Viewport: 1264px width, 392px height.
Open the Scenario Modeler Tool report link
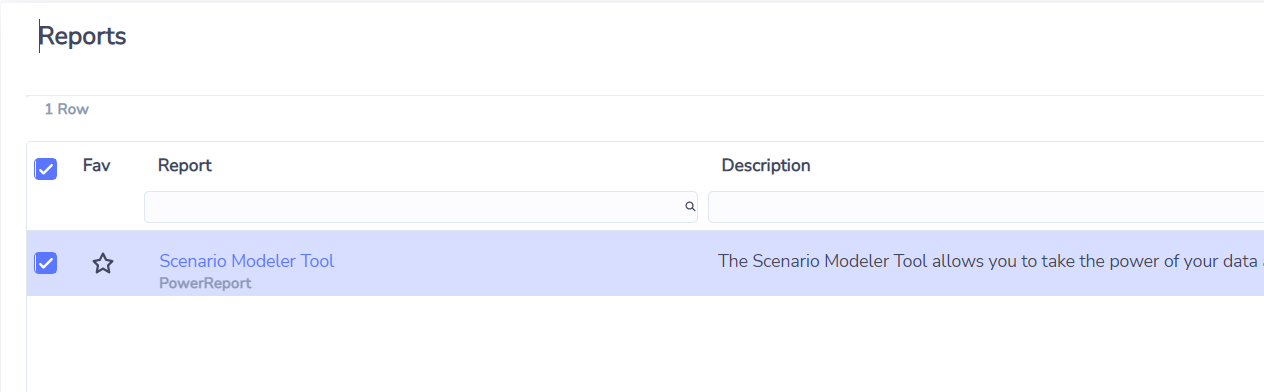246,261
